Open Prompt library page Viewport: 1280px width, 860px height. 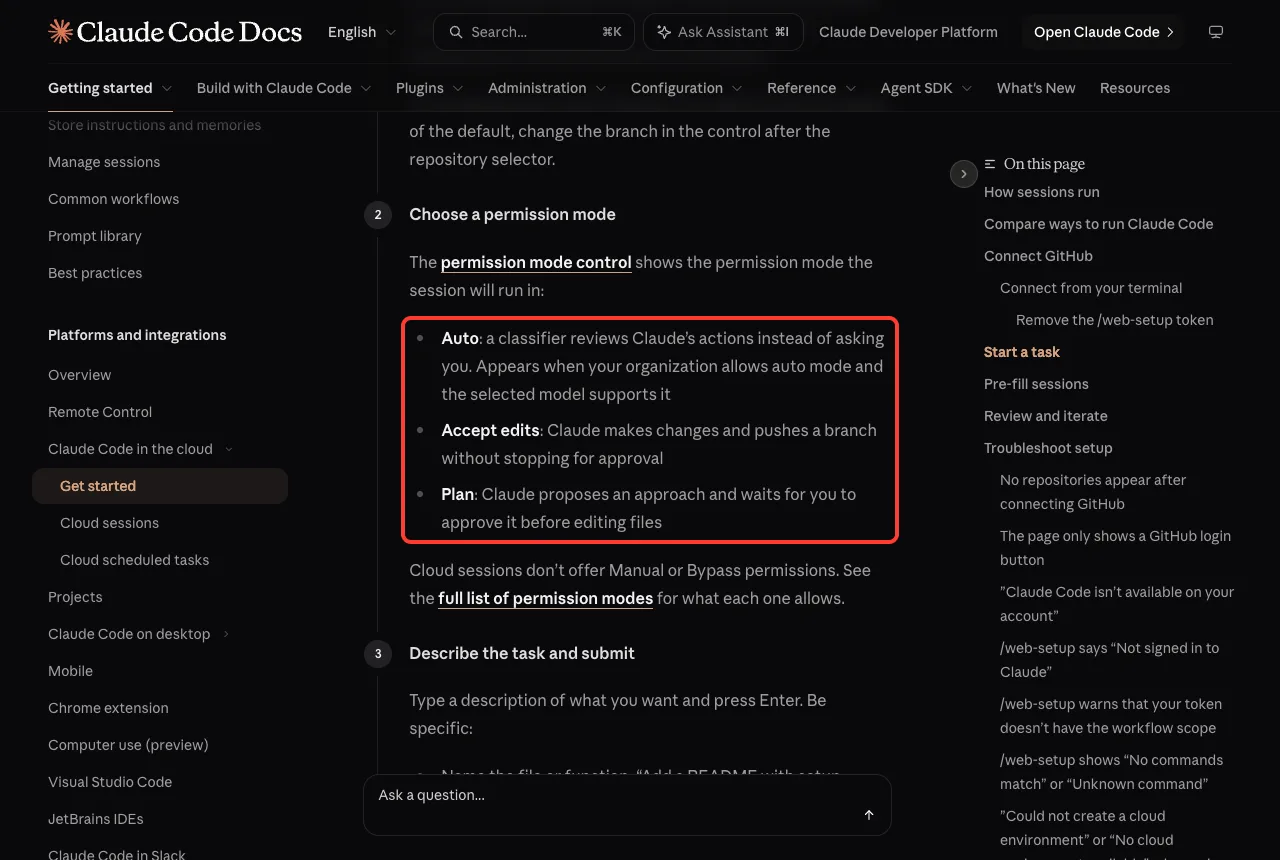tap(95, 236)
